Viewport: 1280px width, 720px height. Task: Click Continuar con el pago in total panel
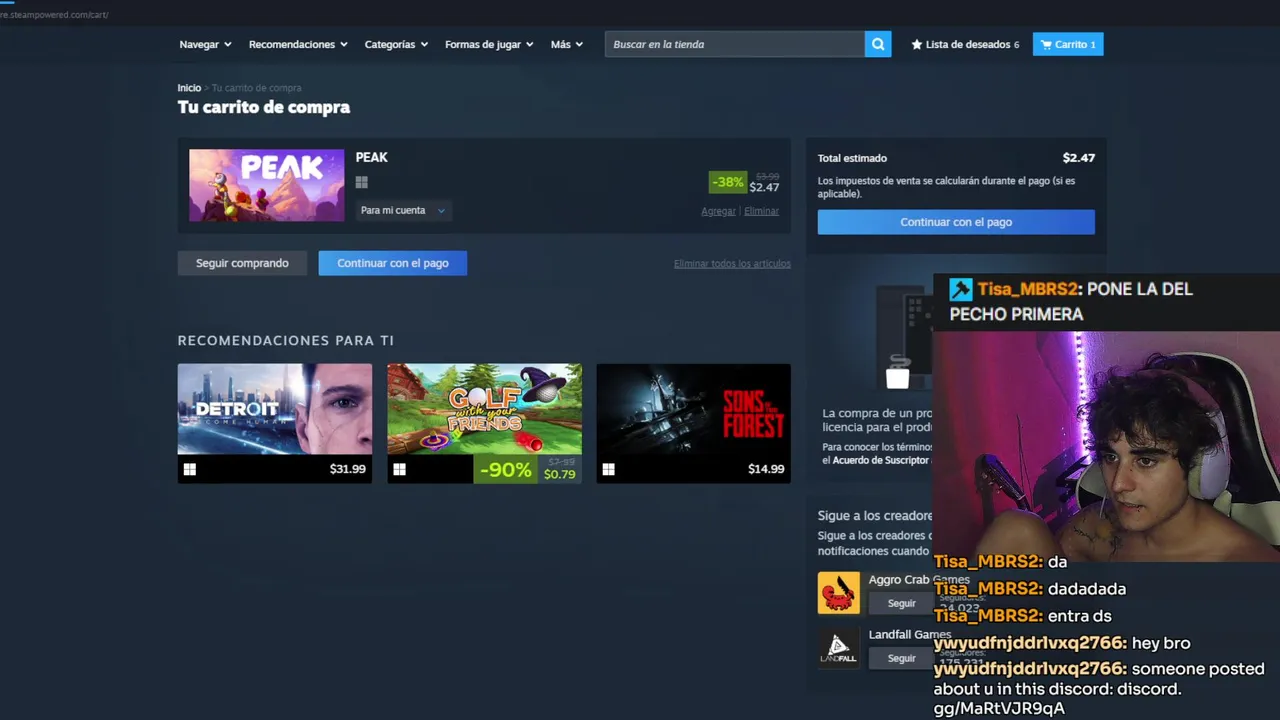(x=956, y=222)
